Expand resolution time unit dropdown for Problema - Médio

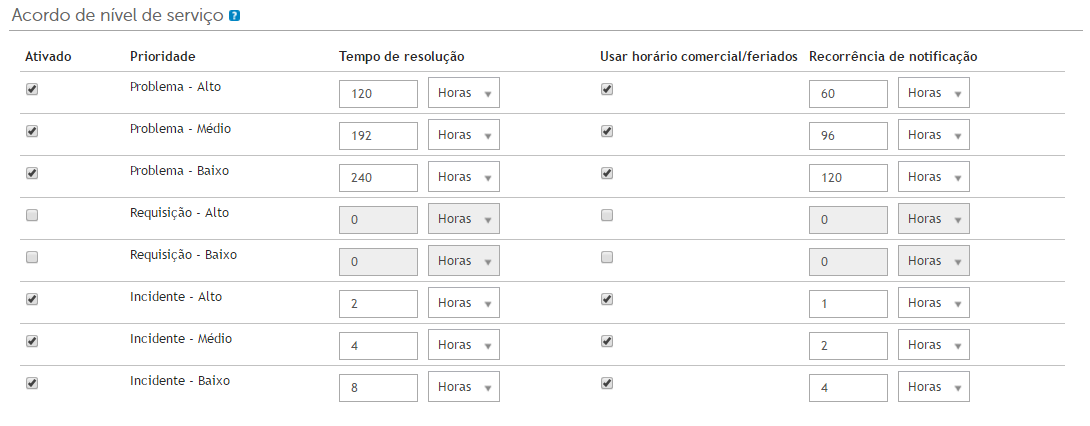pos(464,136)
